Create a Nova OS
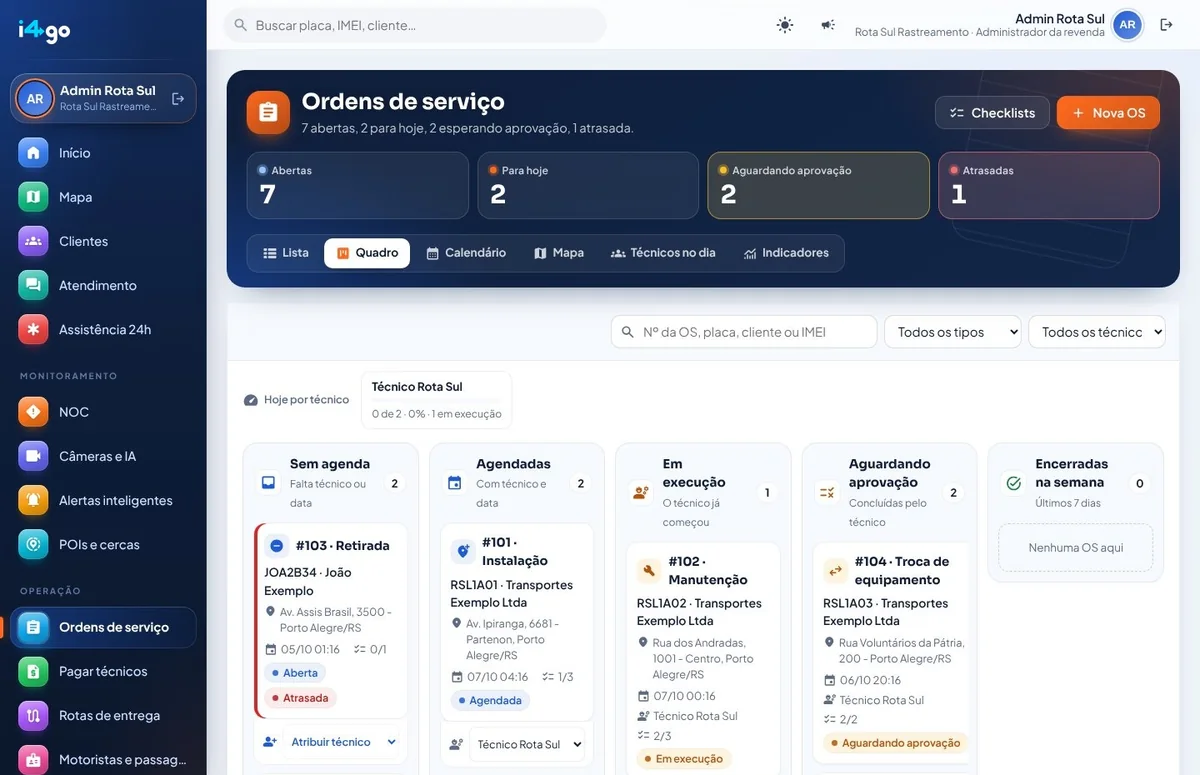This screenshot has width=1200, height=775. click(x=1108, y=113)
